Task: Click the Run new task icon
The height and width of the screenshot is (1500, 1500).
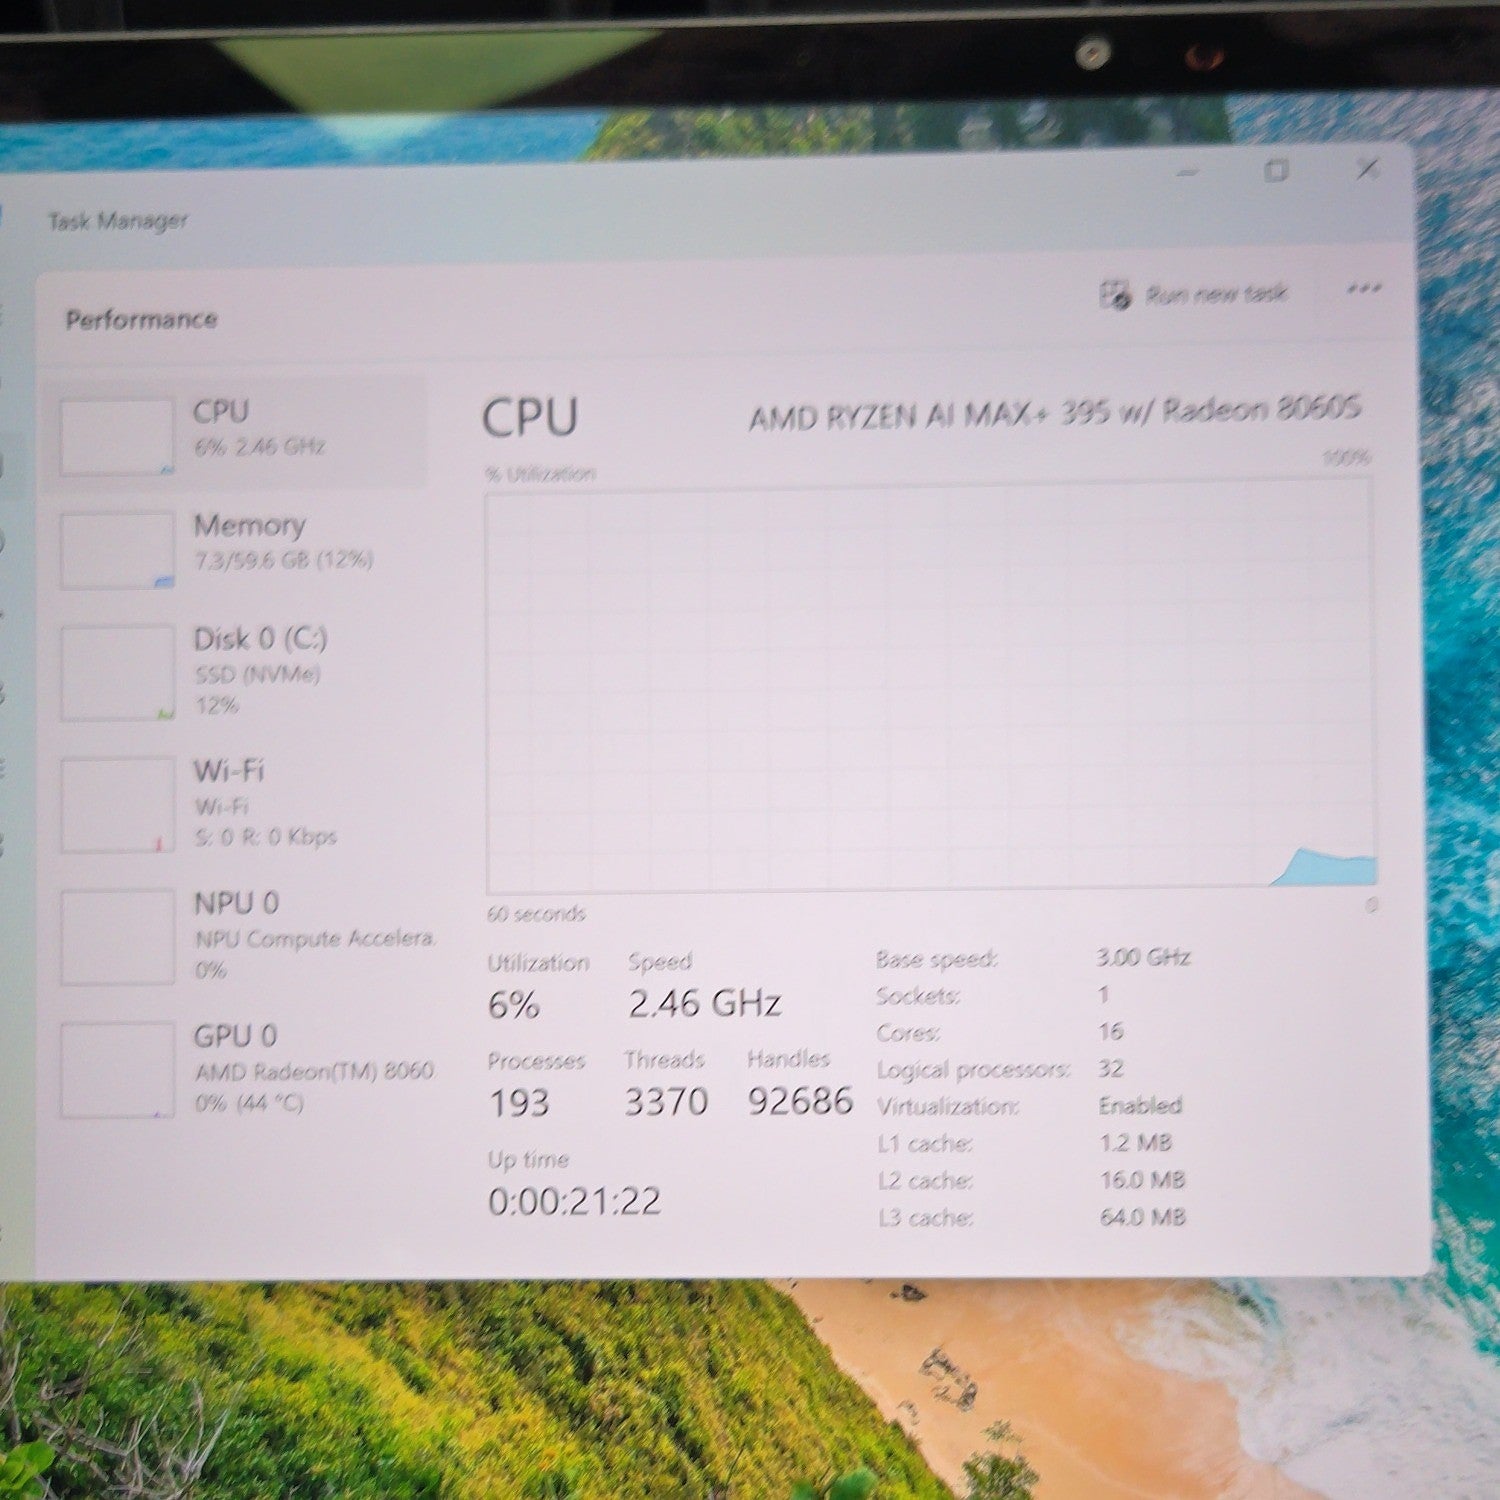Action: [x=1115, y=295]
